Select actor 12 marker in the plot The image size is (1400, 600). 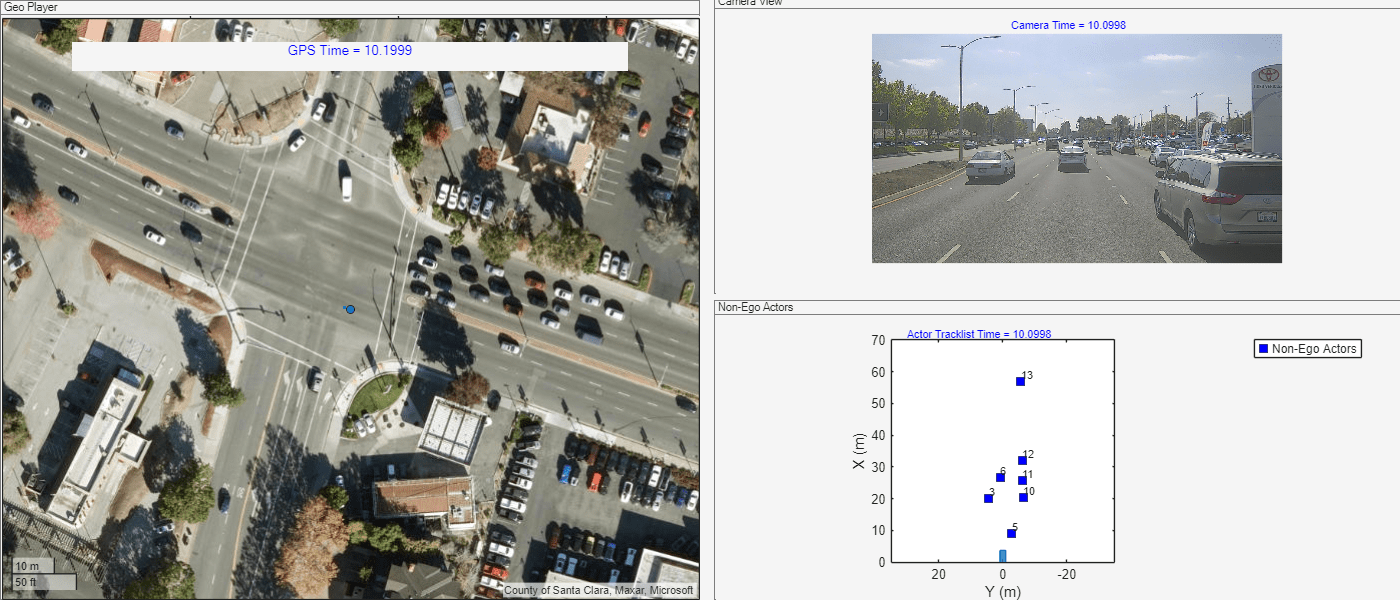(1022, 460)
